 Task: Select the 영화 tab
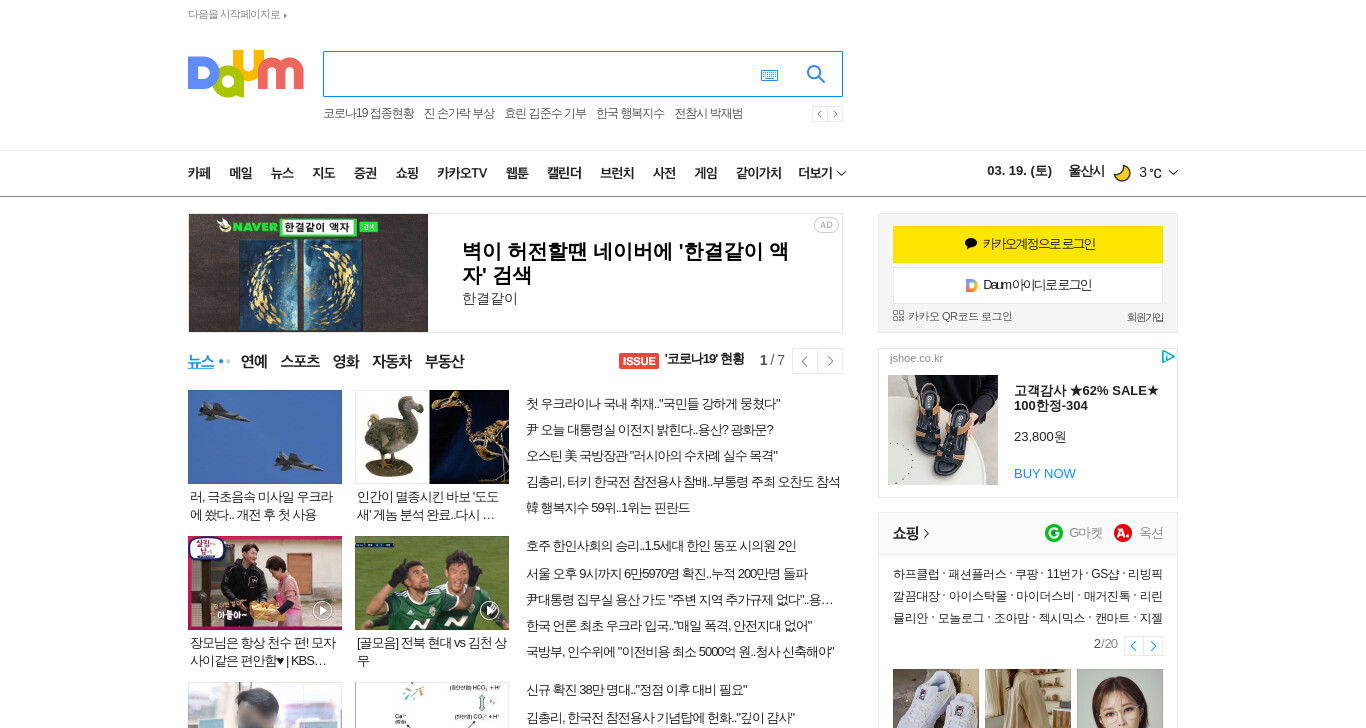[346, 361]
